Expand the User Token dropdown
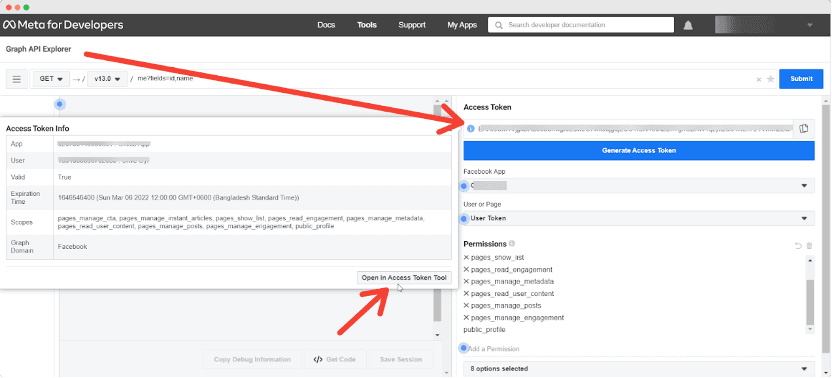Image resolution: width=832 pixels, height=378 pixels. 639,218
